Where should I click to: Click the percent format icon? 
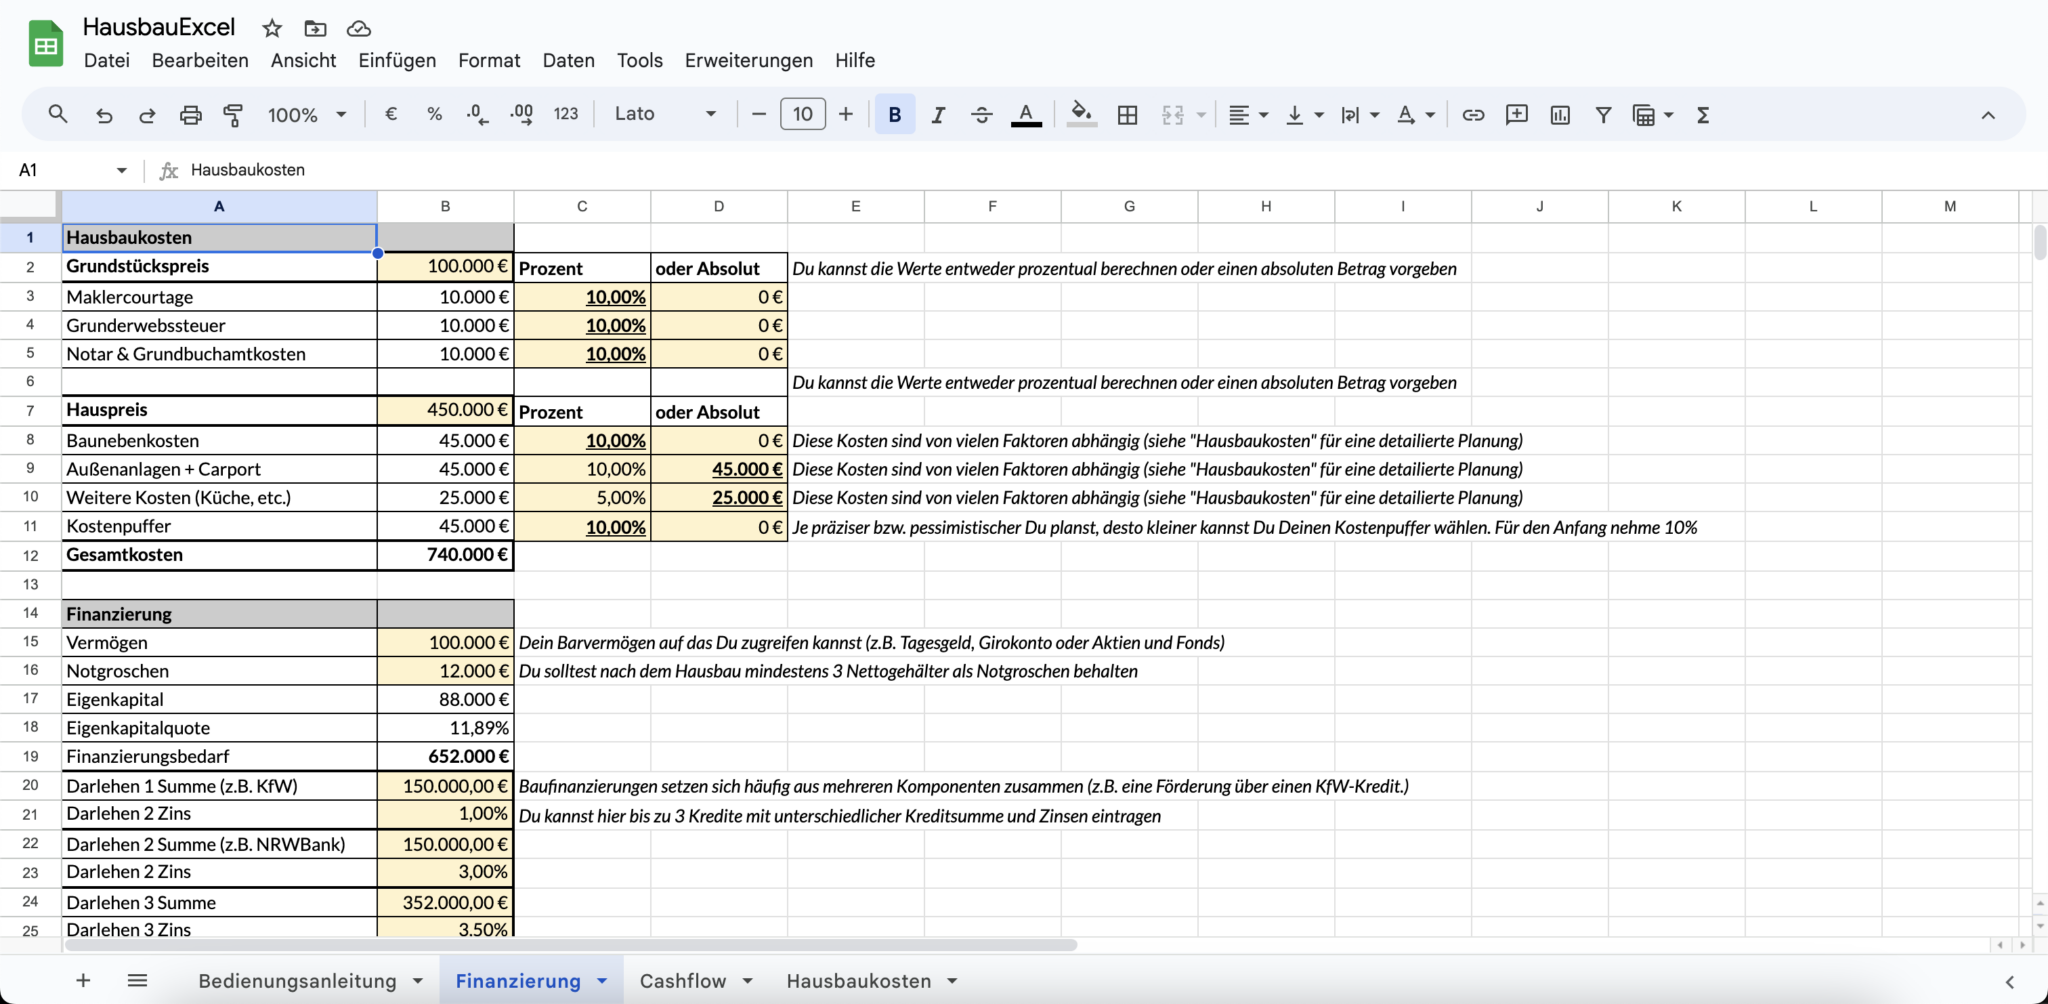point(434,114)
